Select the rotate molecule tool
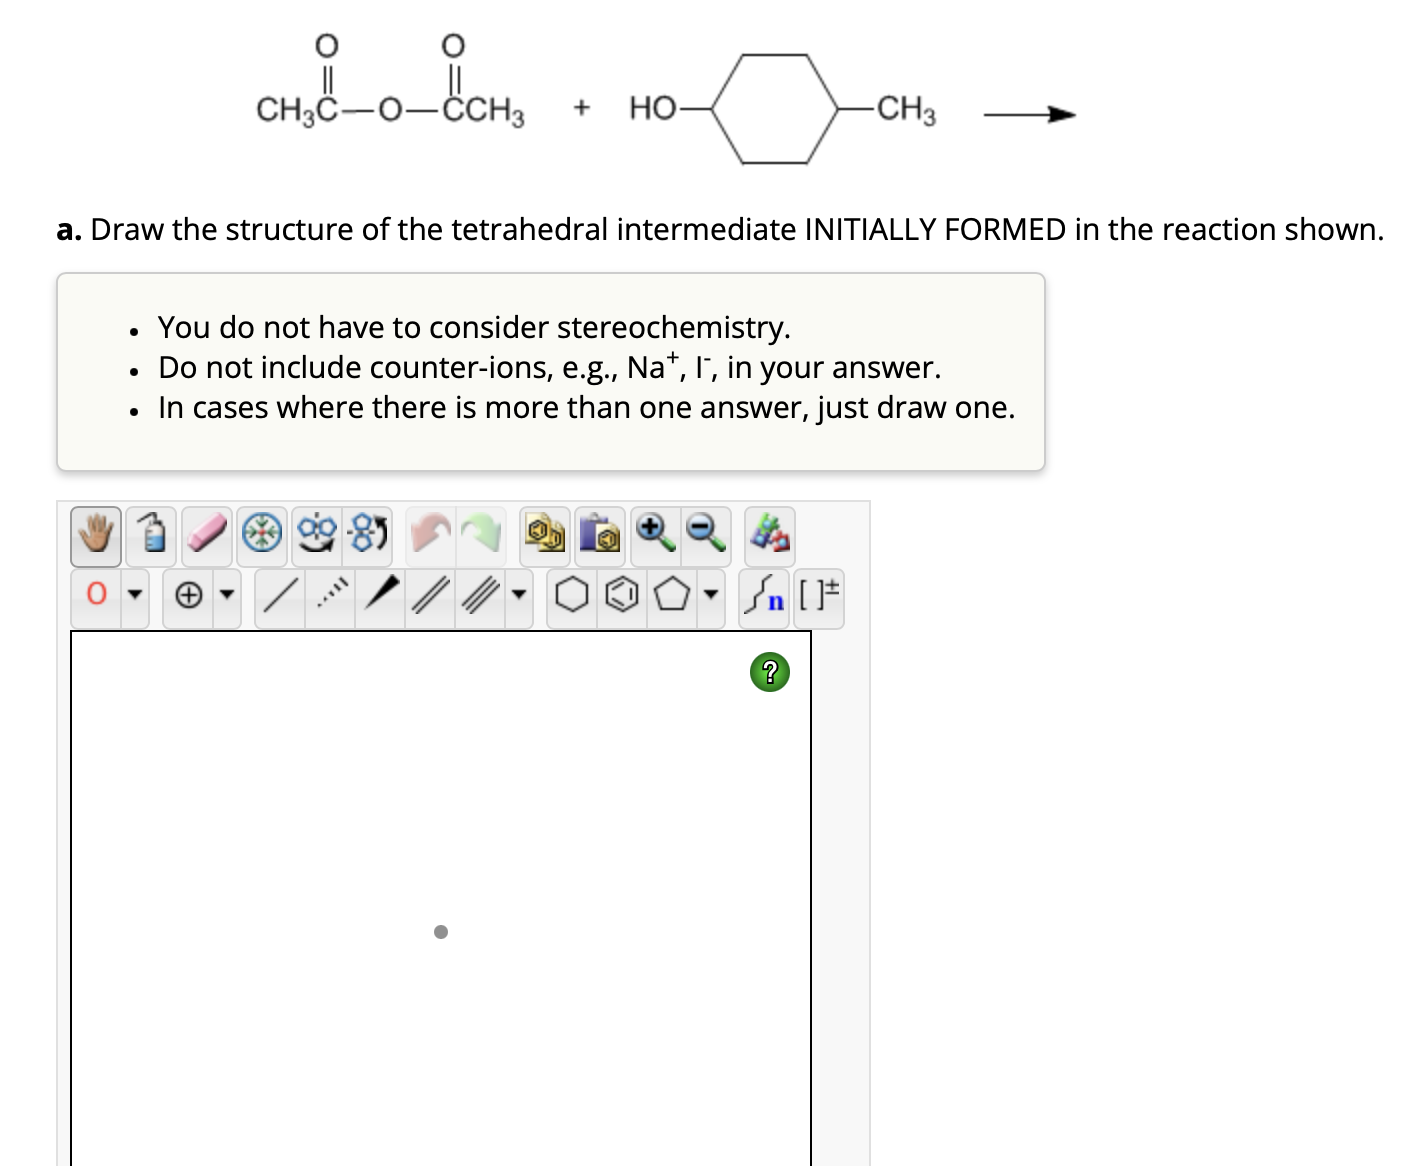The height and width of the screenshot is (1166, 1406). [x=313, y=535]
